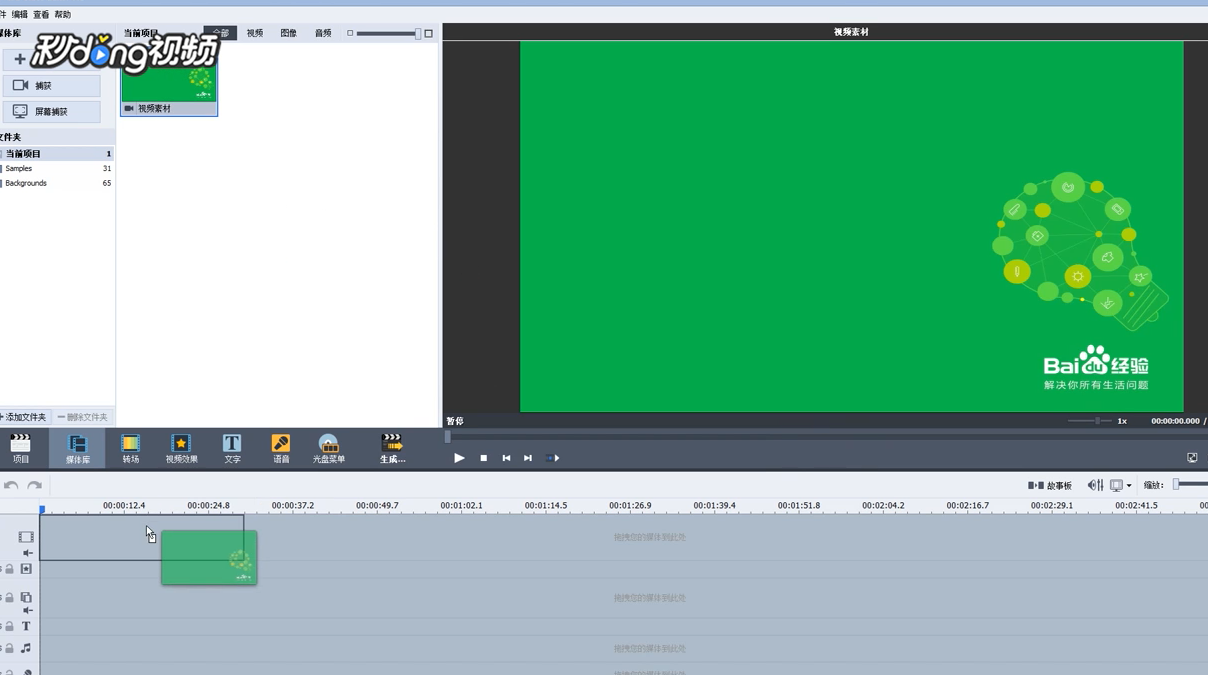Image resolution: width=1208 pixels, height=675 pixels.
Task: Switch to the 全部 (All) media filter tab
Action: (x=220, y=33)
